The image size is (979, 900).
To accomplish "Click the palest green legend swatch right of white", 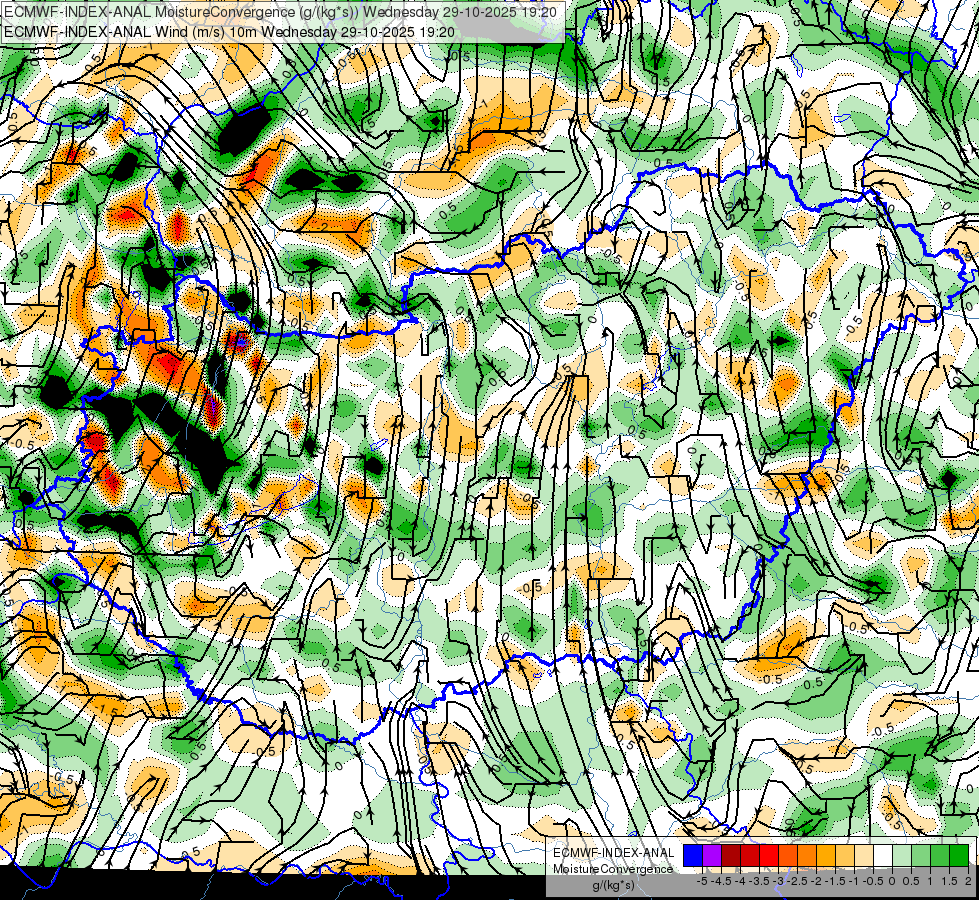I will click(902, 856).
